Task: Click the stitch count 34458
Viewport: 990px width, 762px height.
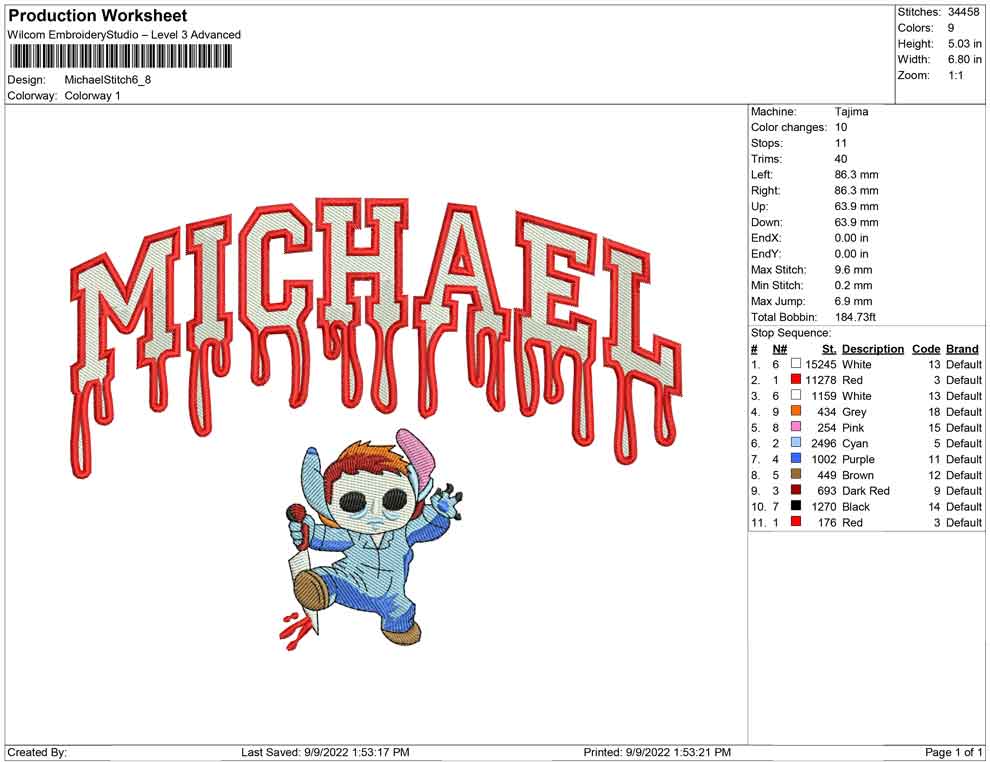Action: click(x=963, y=12)
